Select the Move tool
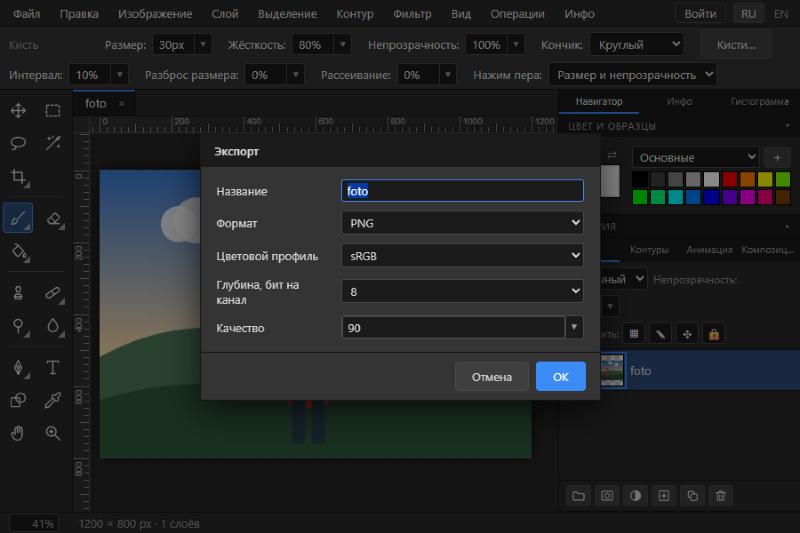 pyautogui.click(x=18, y=111)
